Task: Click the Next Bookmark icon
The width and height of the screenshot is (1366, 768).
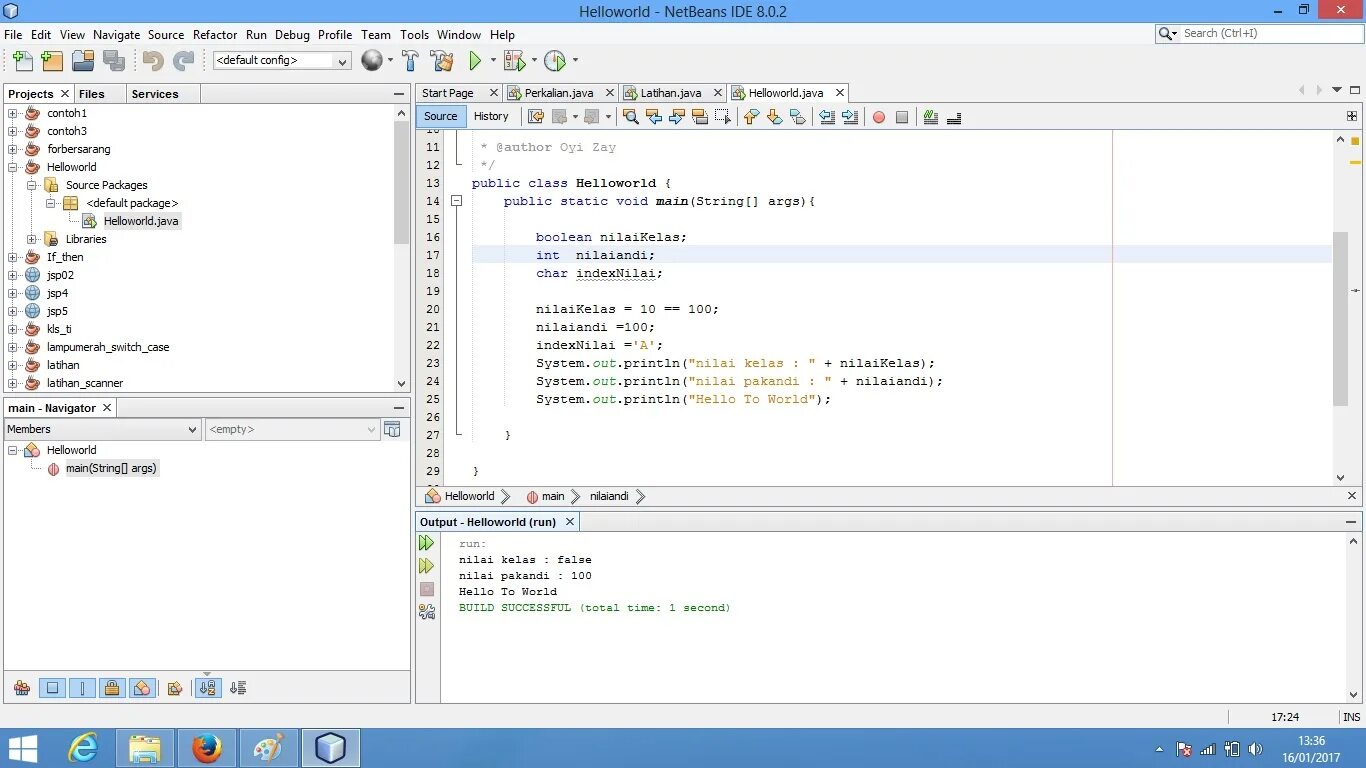Action: tap(774, 117)
